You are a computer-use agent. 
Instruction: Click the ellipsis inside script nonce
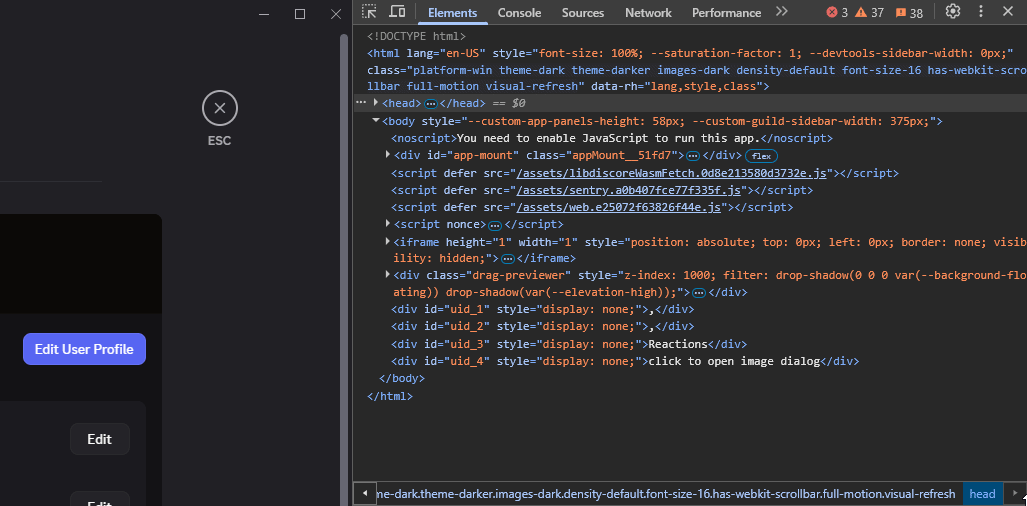495,225
